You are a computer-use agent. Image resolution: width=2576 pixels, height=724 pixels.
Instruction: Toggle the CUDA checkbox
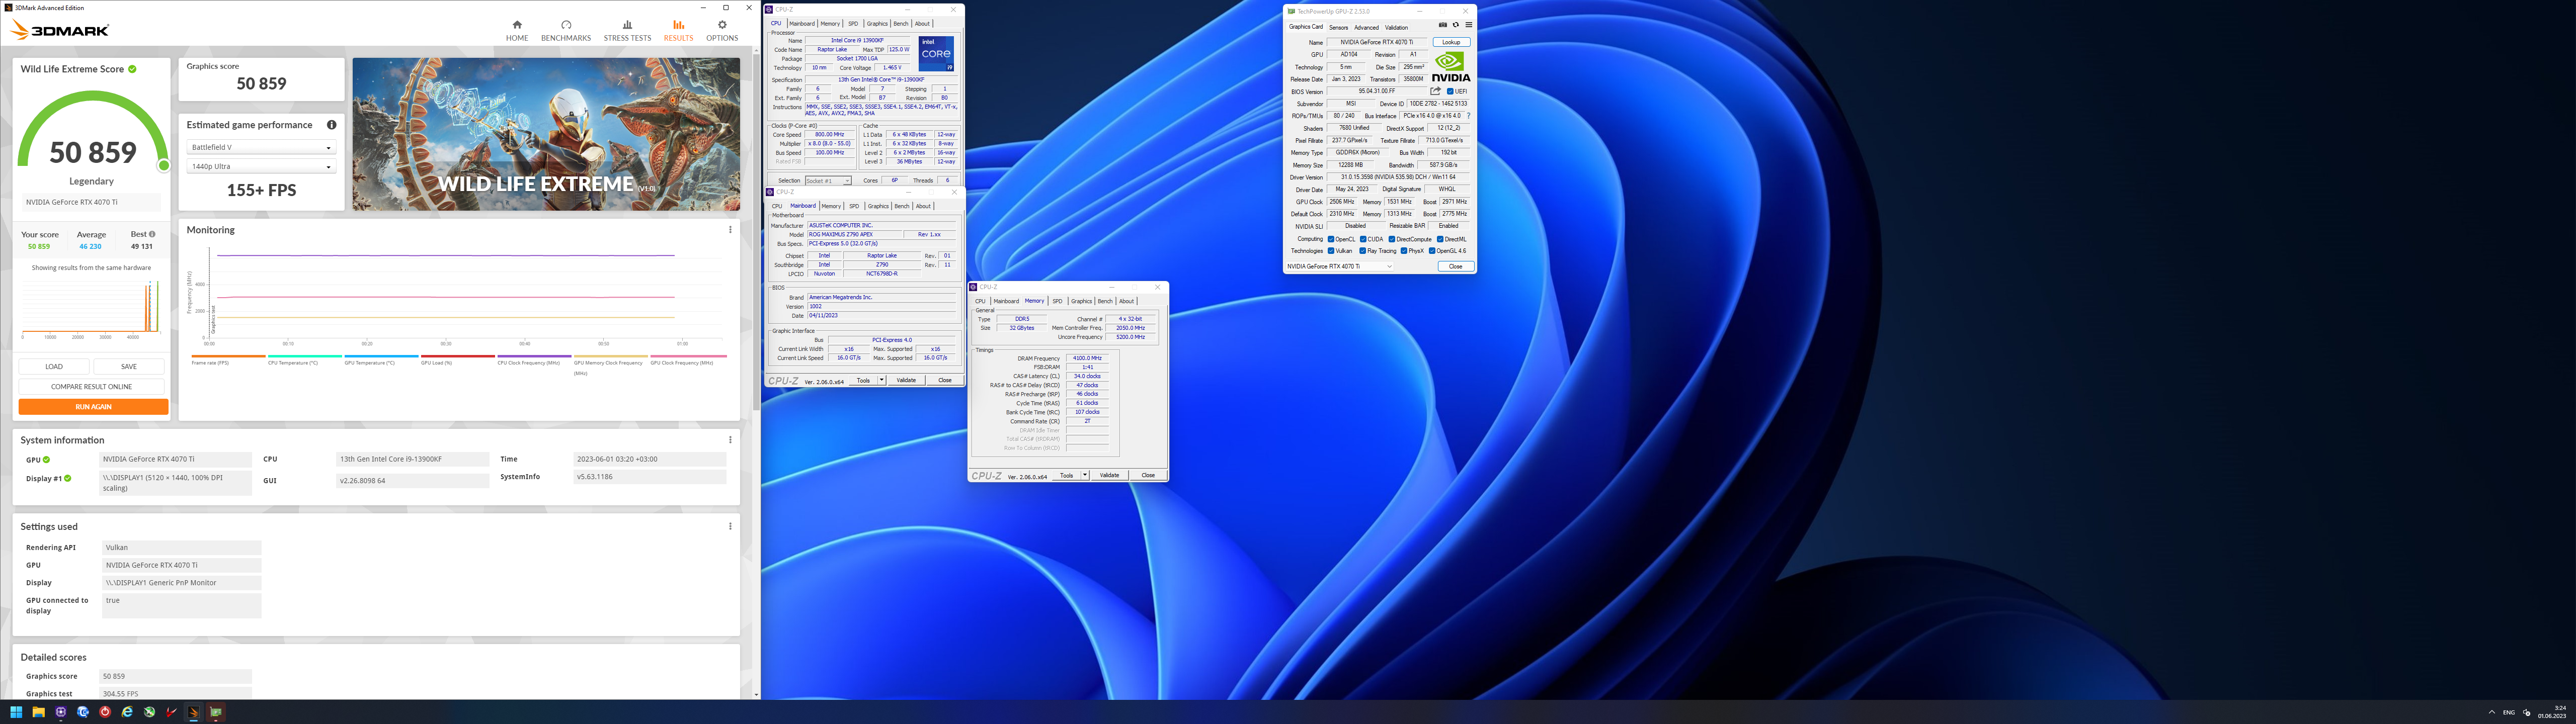pos(1363,239)
